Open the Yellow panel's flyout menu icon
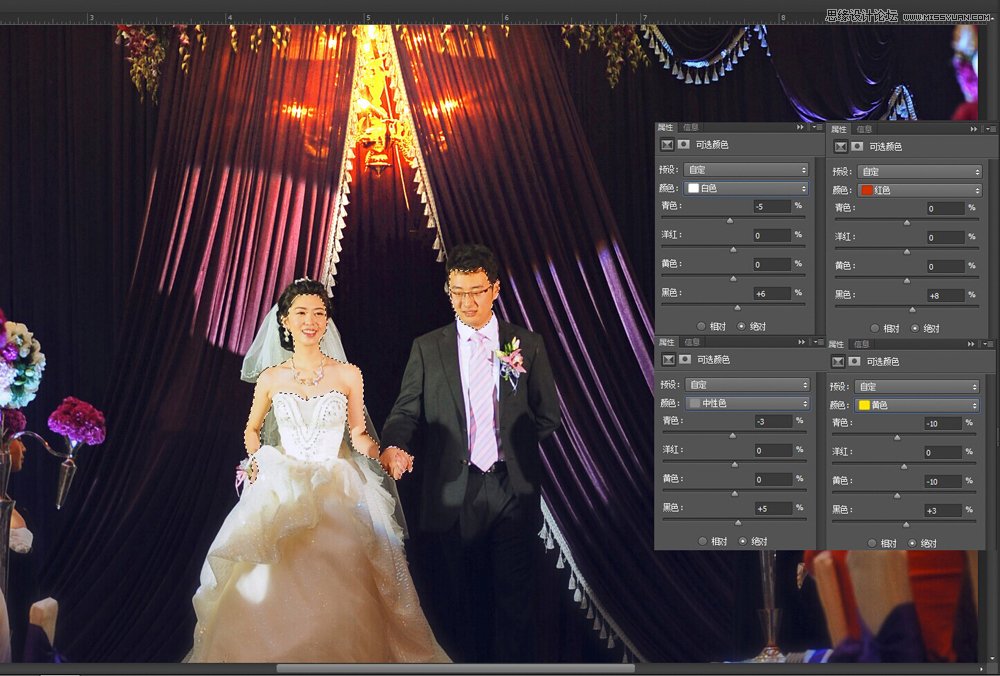The height and width of the screenshot is (676, 1000). click(987, 344)
